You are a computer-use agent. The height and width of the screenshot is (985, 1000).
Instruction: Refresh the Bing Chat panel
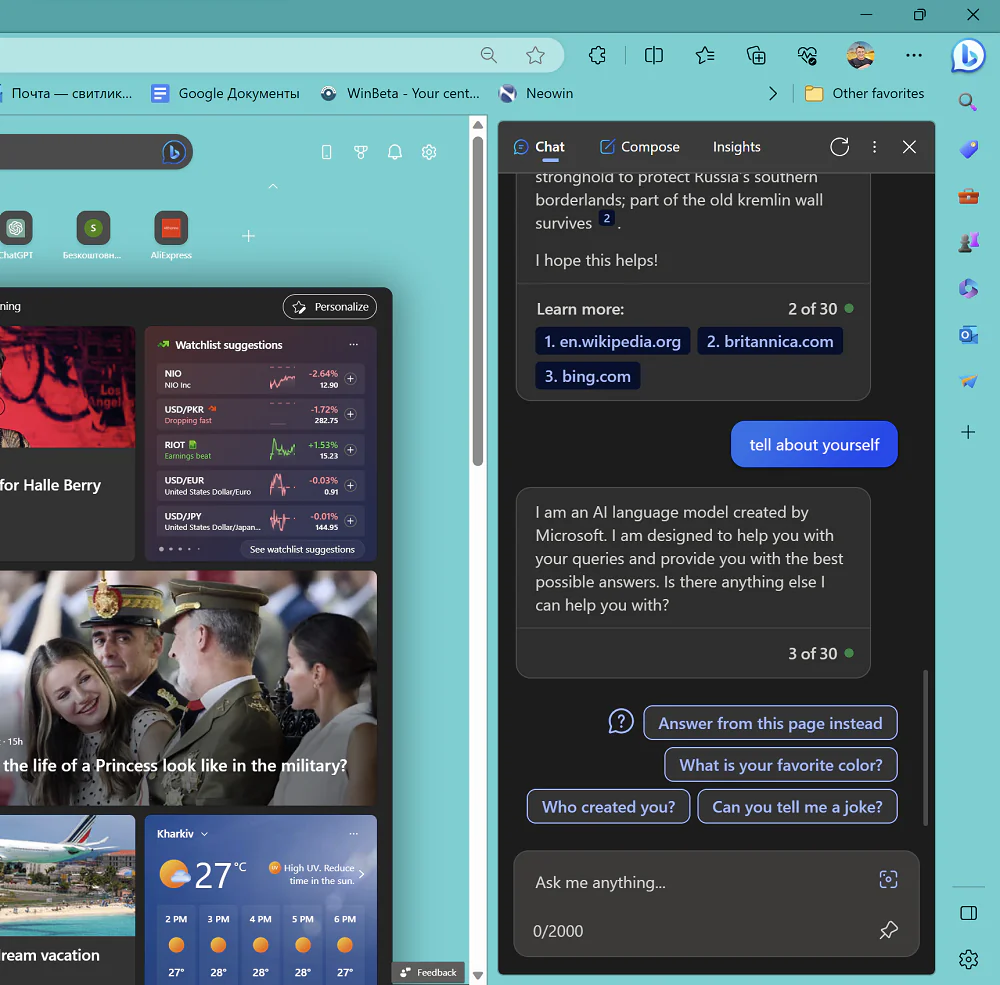point(839,147)
